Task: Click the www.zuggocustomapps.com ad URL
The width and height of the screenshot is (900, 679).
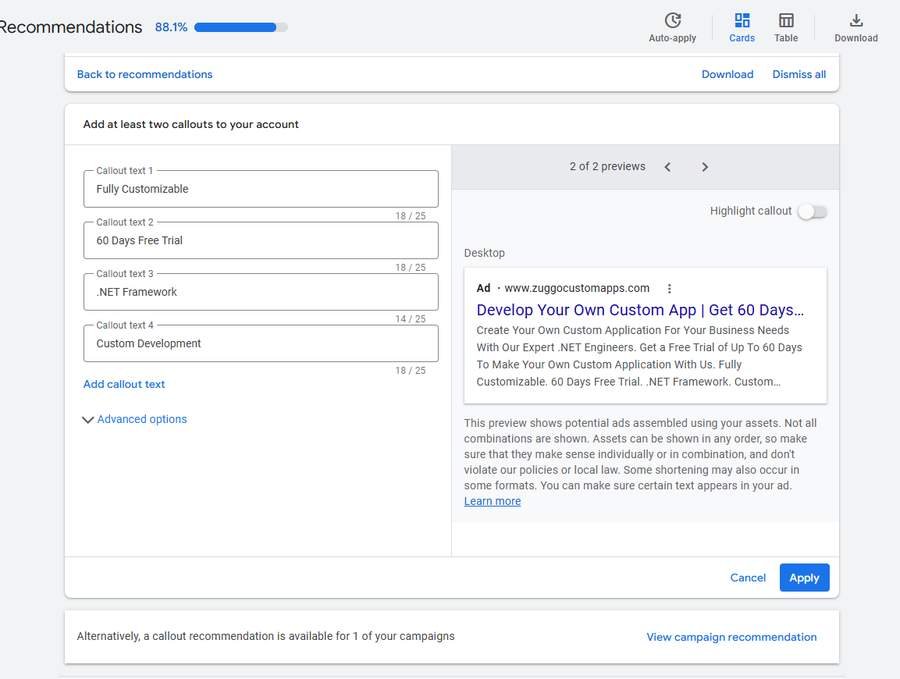Action: pos(577,288)
